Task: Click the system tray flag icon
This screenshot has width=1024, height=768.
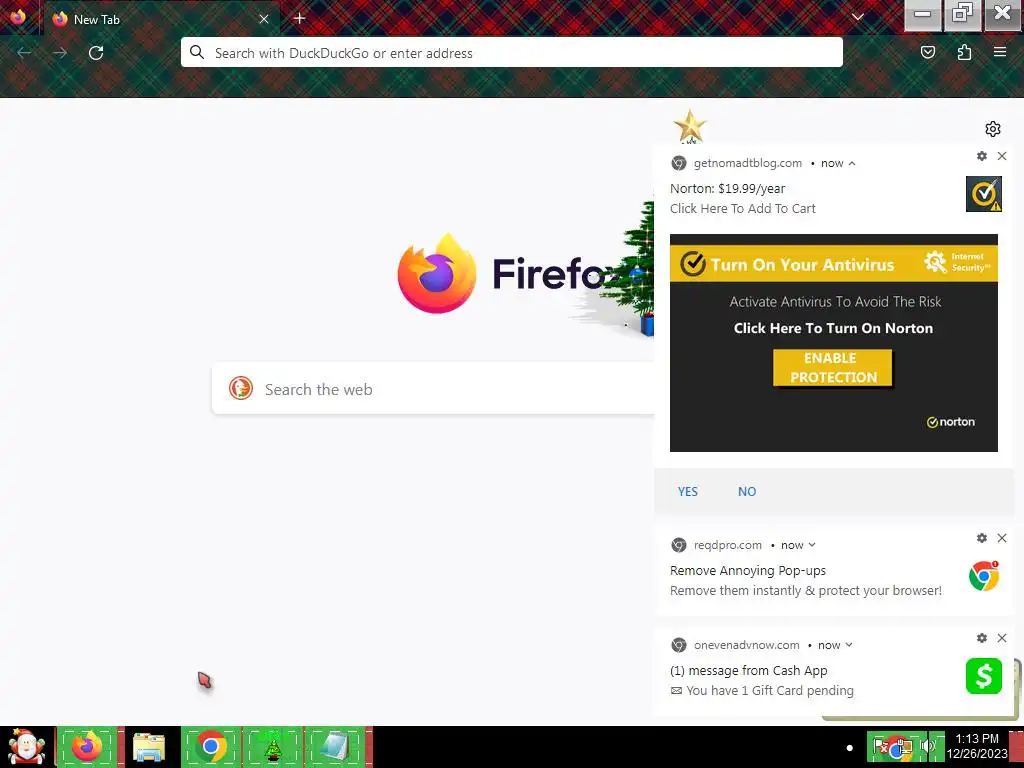Action: tap(879, 745)
